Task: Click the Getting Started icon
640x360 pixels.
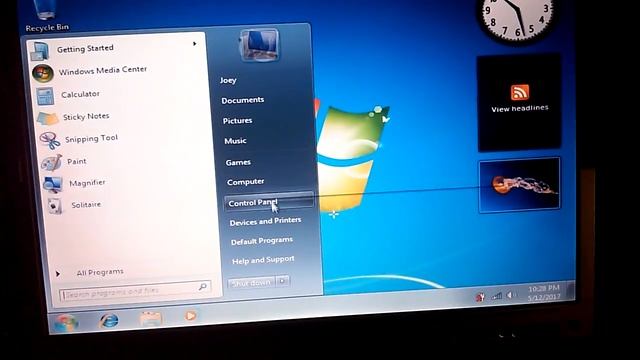Action: pyautogui.click(x=40, y=51)
